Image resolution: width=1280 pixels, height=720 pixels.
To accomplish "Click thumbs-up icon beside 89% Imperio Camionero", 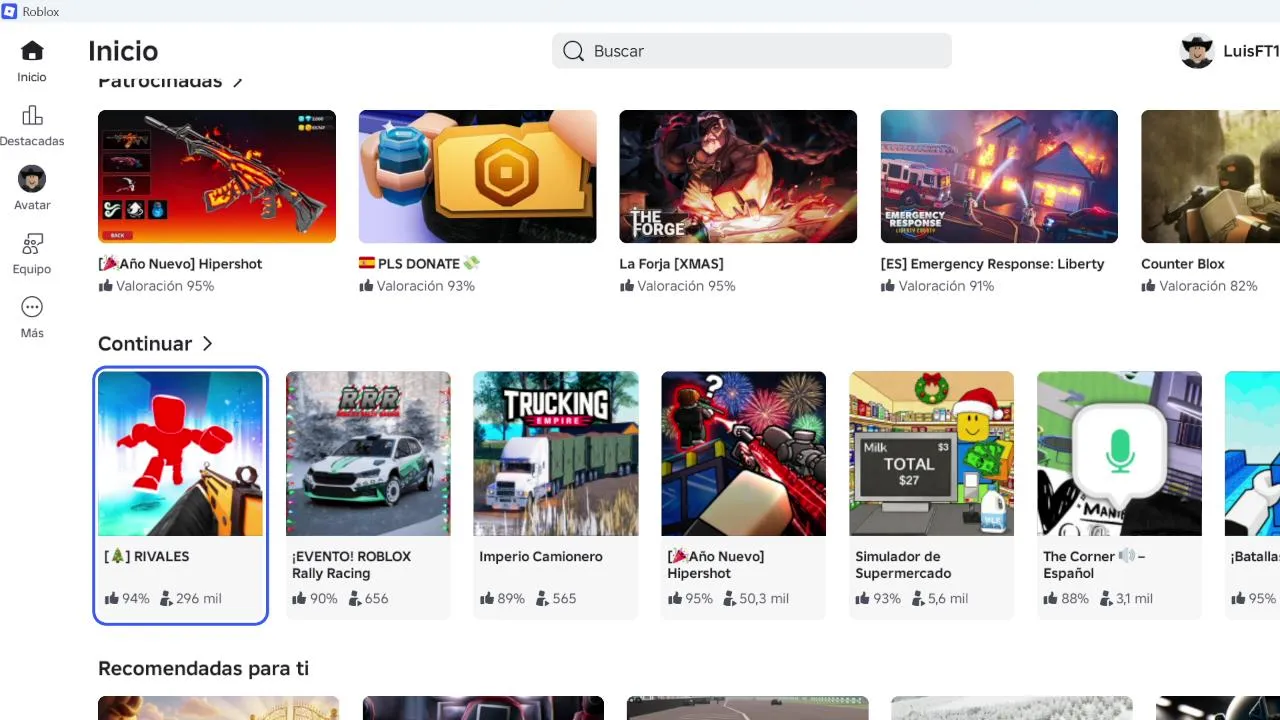I will coord(487,599).
